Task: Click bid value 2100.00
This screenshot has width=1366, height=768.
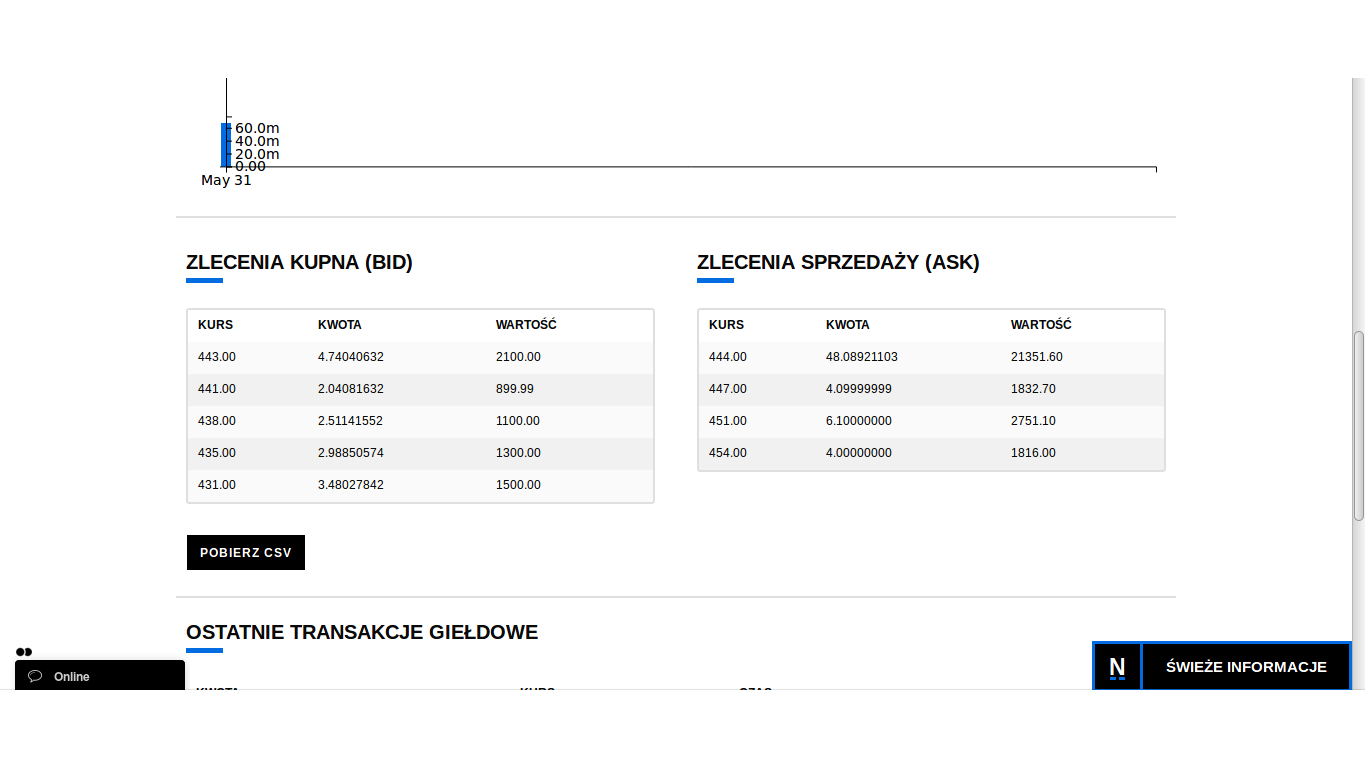Action: click(518, 357)
